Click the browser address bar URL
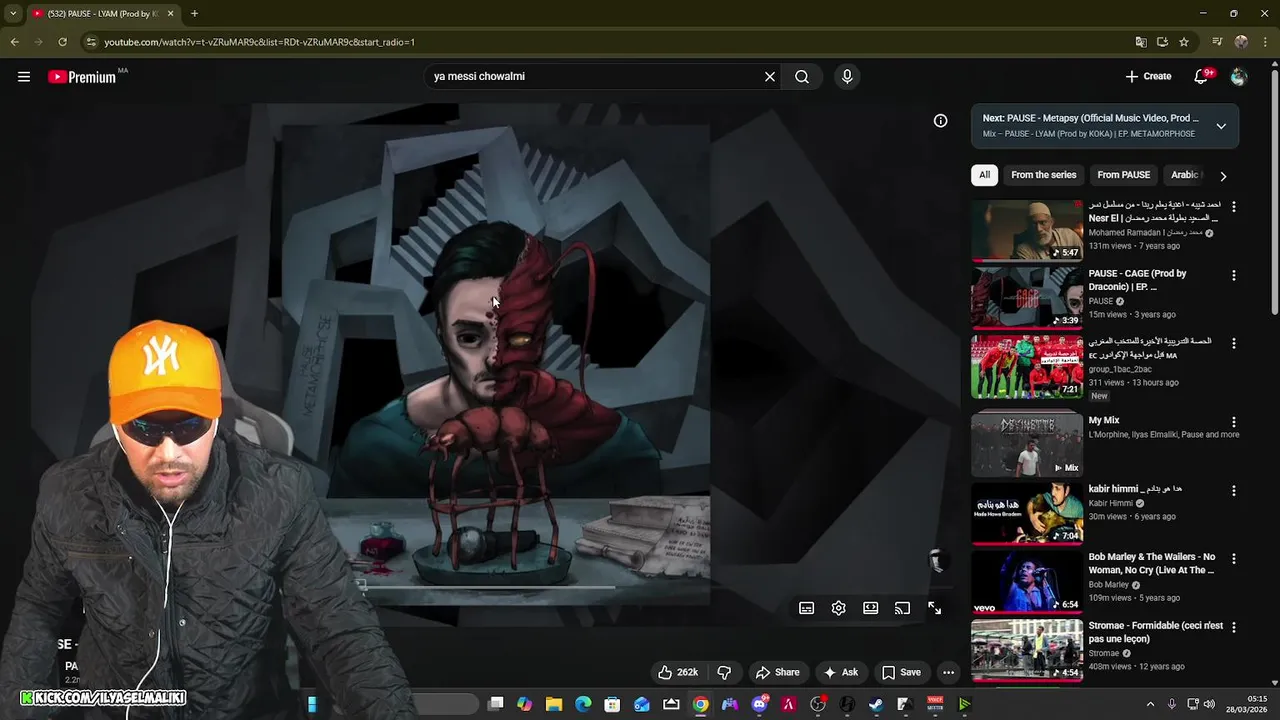 click(259, 42)
